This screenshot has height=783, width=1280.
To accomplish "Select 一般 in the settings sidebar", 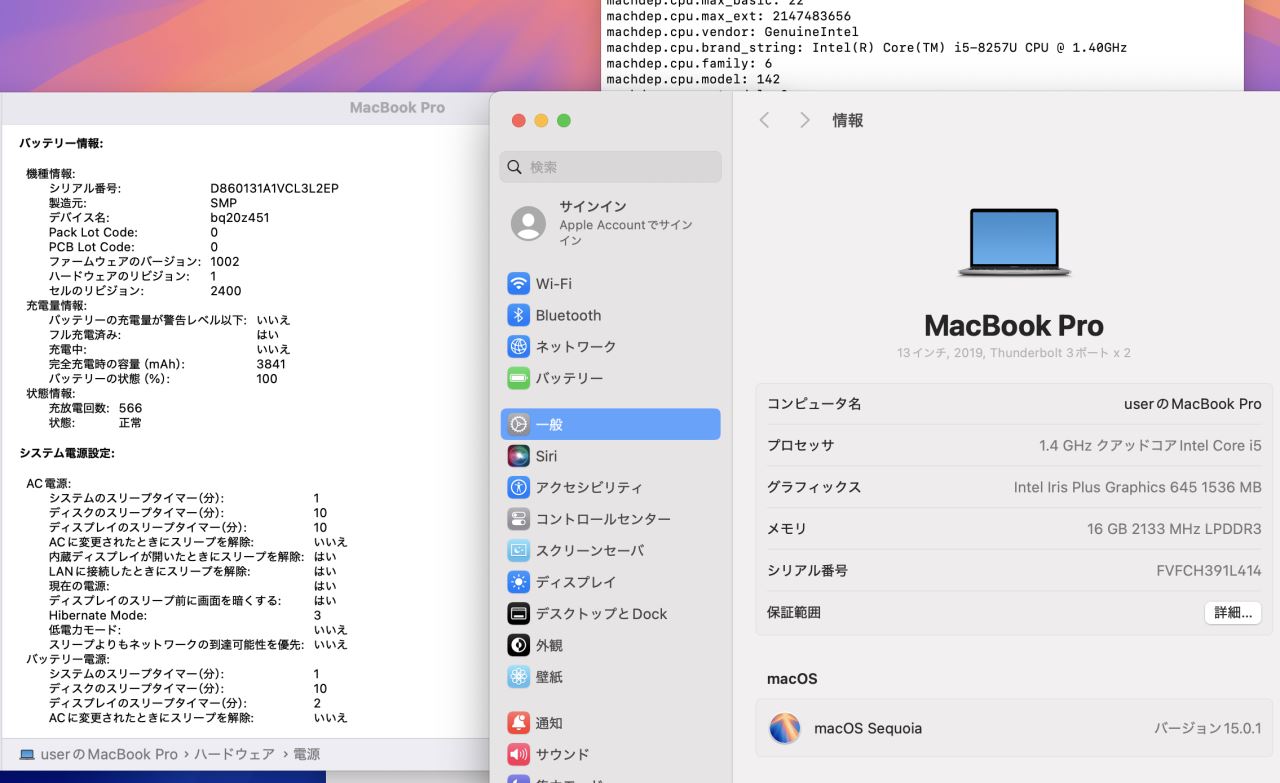I will point(610,424).
